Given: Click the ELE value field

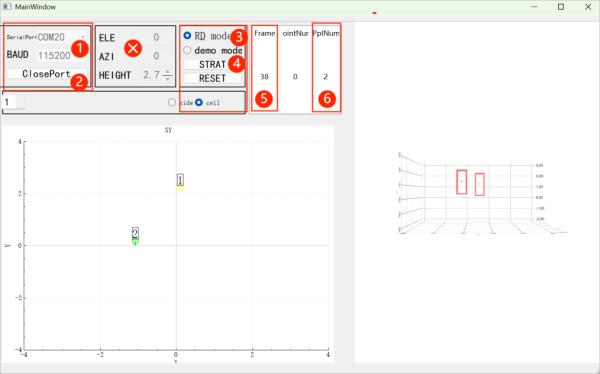Looking at the screenshot, I should coord(156,37).
